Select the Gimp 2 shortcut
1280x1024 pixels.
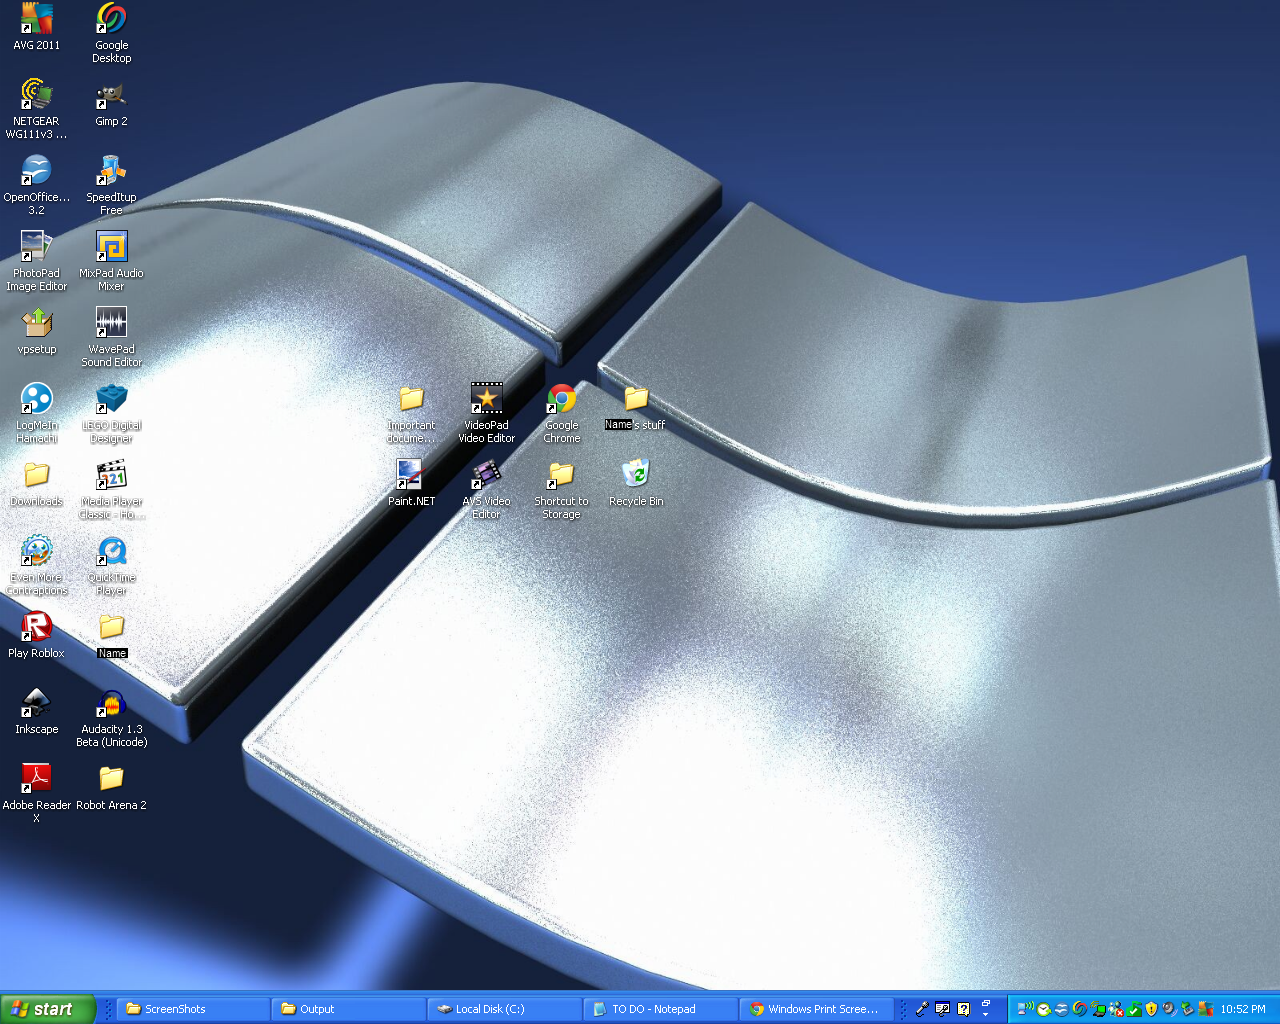111,103
